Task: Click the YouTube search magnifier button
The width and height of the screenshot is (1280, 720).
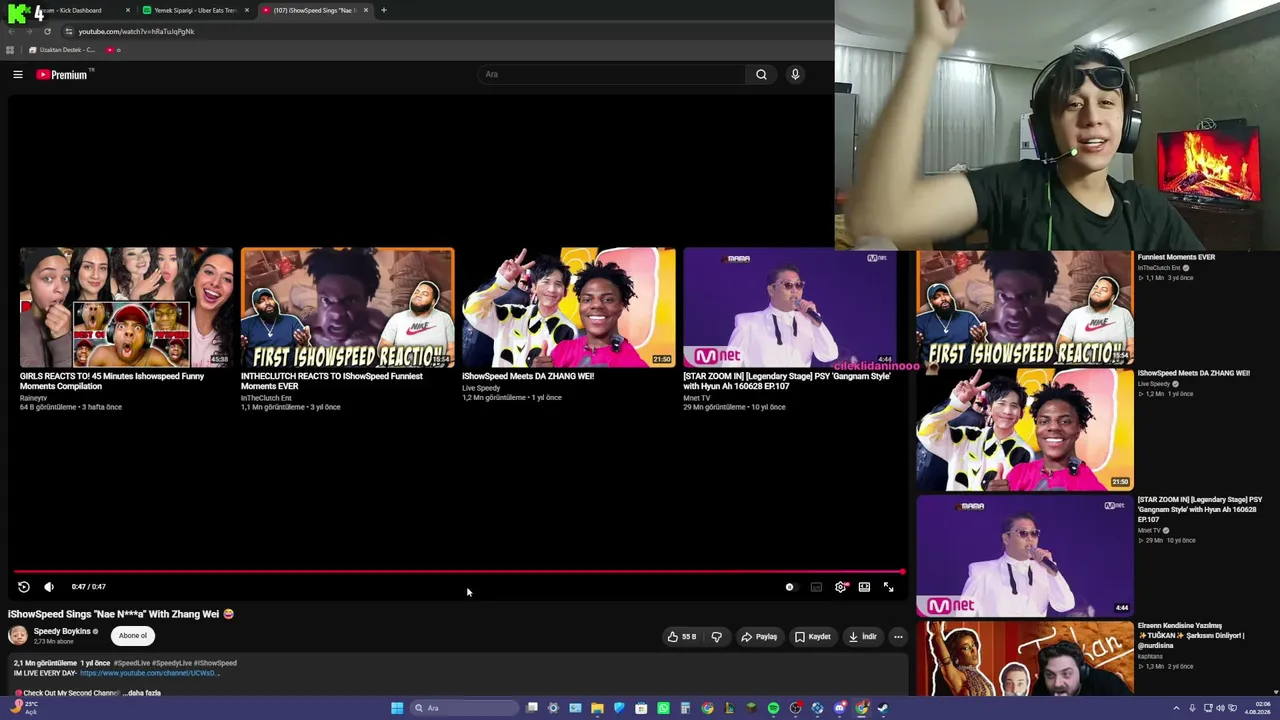Action: click(x=761, y=74)
